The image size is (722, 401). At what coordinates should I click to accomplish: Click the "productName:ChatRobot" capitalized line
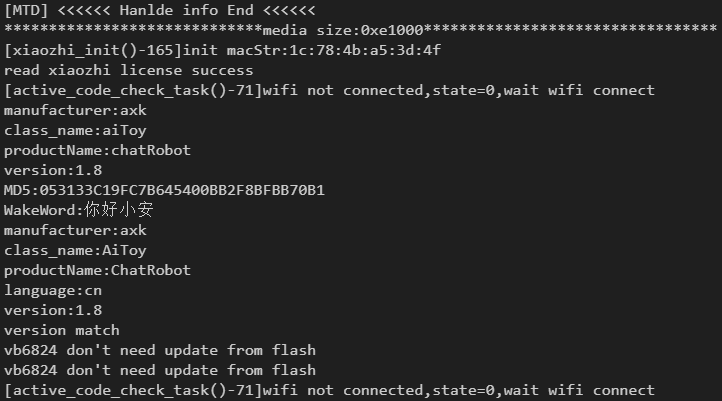click(x=97, y=270)
